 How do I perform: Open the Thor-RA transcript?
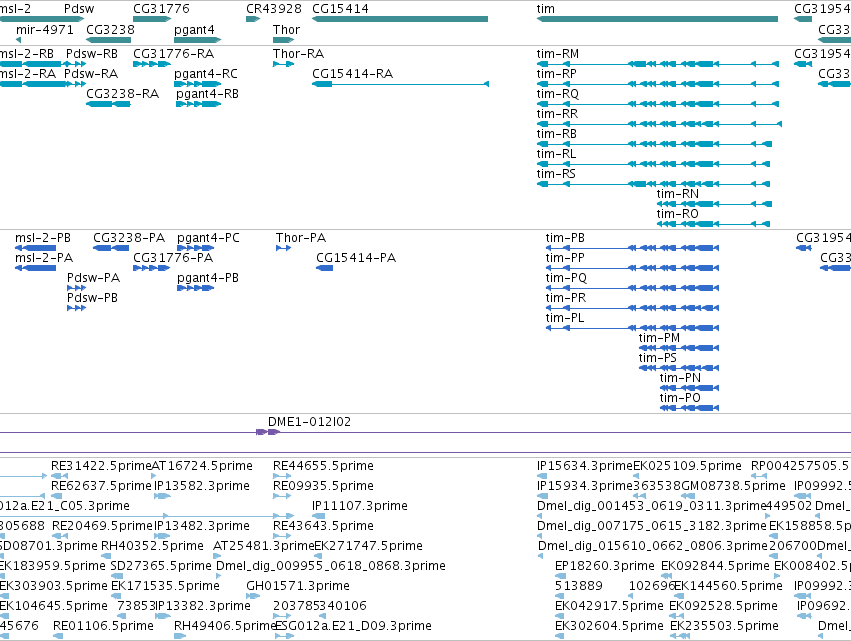click(283, 64)
